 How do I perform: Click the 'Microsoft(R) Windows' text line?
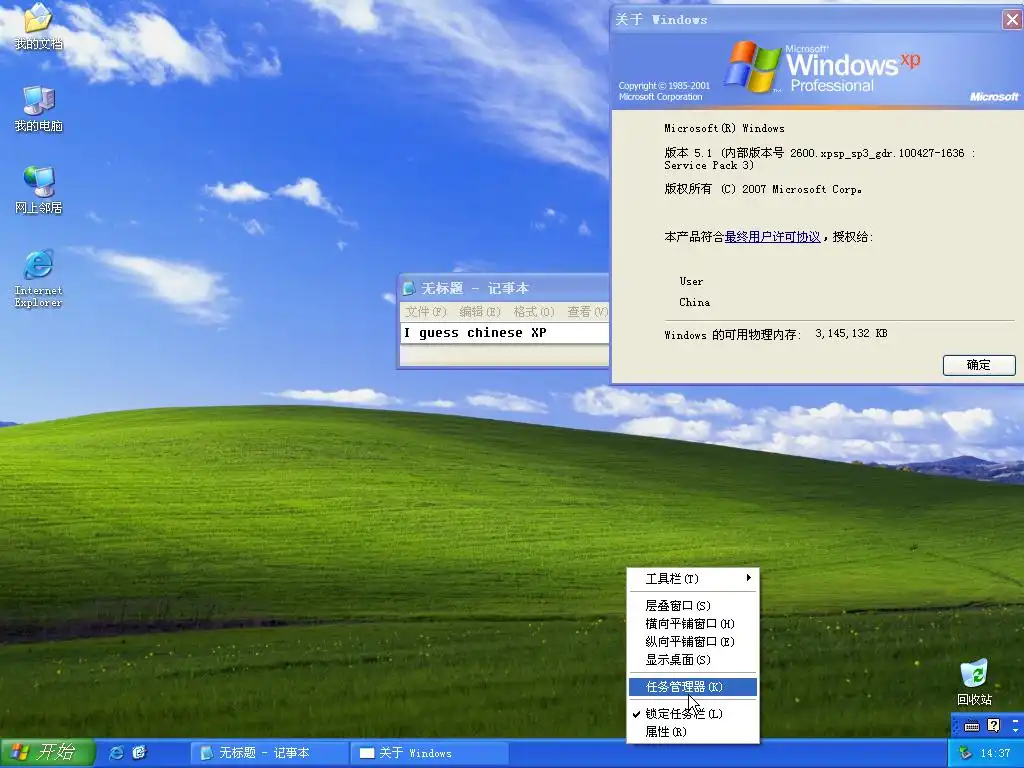(724, 128)
